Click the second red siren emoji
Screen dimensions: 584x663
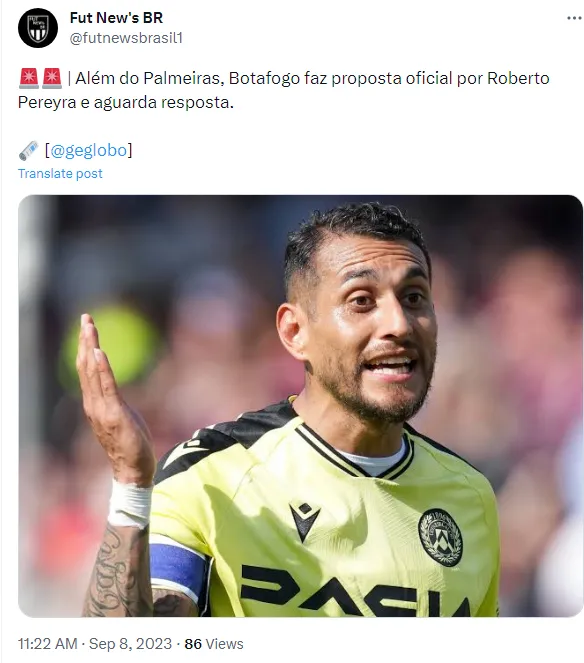(52, 78)
